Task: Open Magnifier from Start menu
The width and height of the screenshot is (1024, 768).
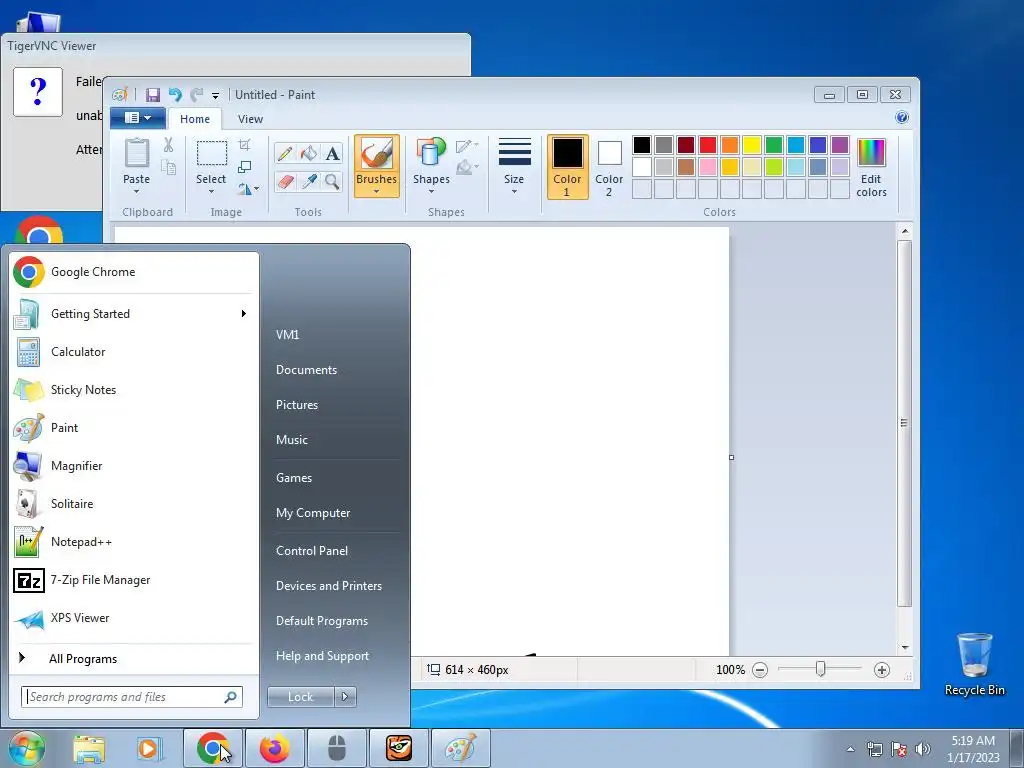Action: (x=134, y=466)
